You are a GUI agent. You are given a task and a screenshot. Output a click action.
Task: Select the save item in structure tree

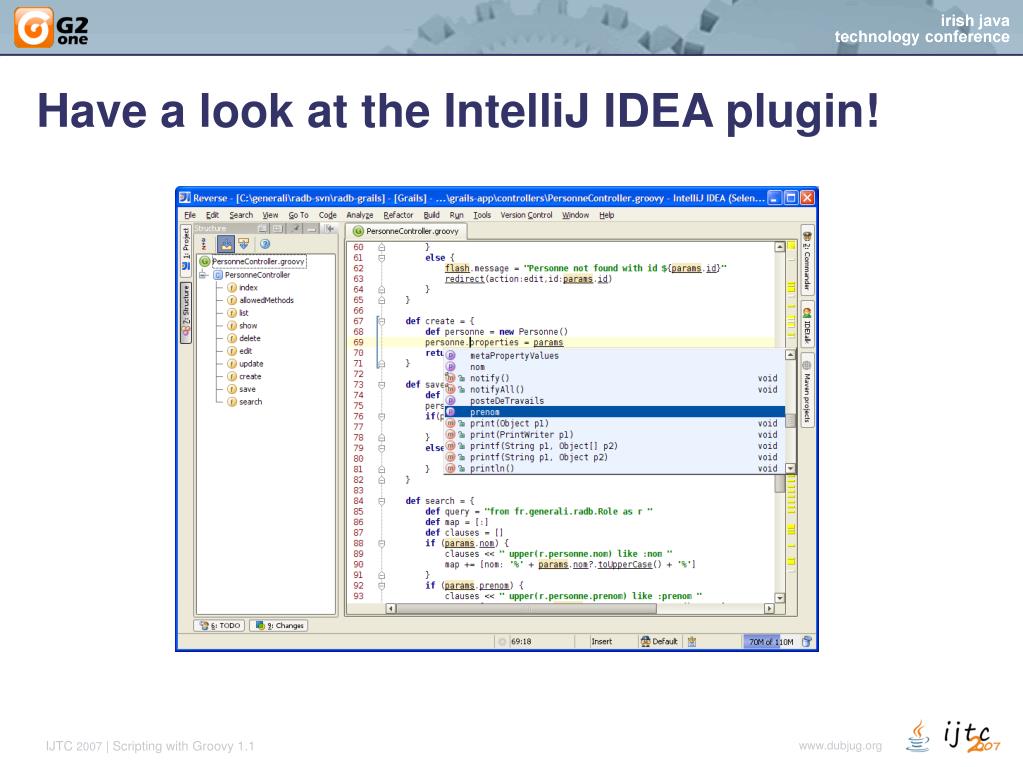pos(241,389)
